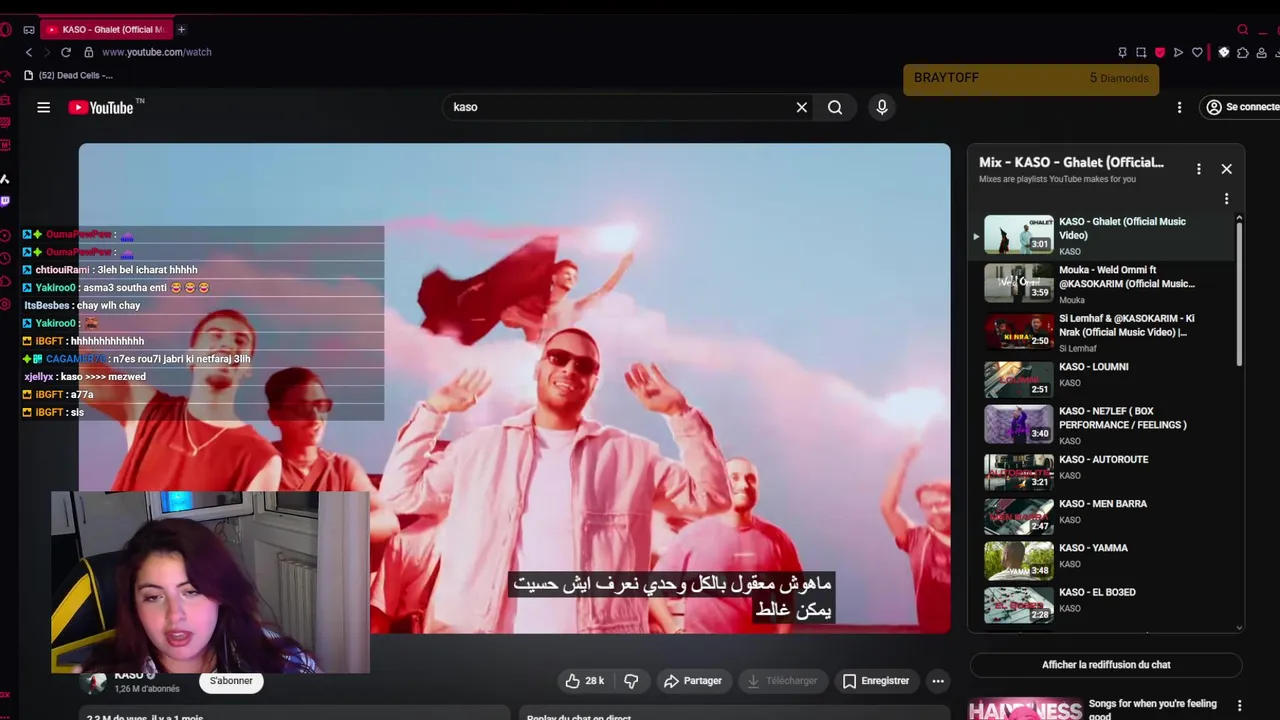Open the KASO channel avatar
Viewport: 1280px width, 720px height.
tap(95, 682)
